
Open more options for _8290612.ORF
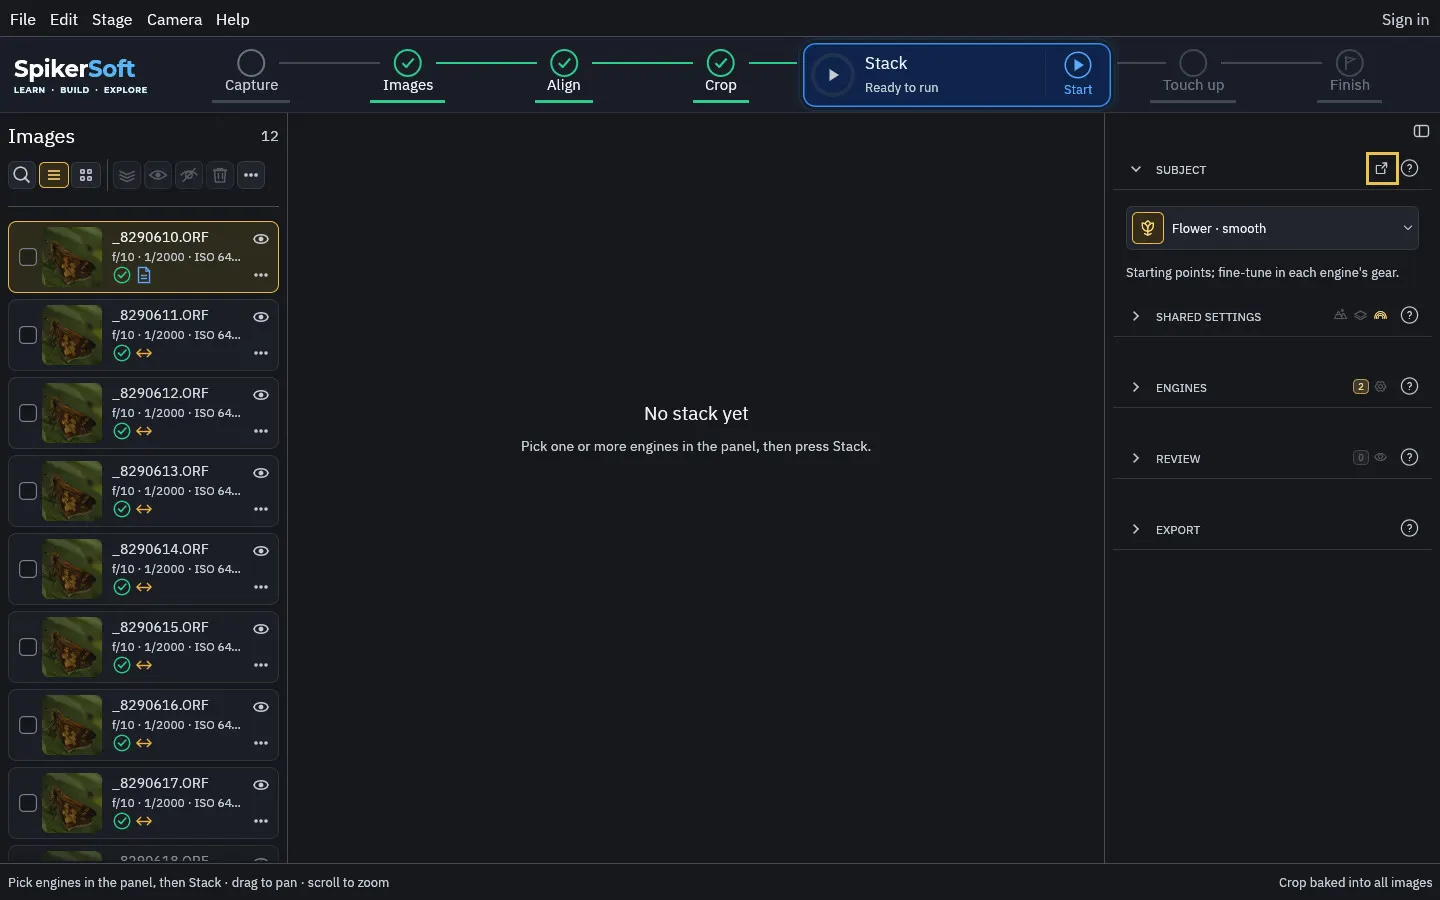pos(261,431)
